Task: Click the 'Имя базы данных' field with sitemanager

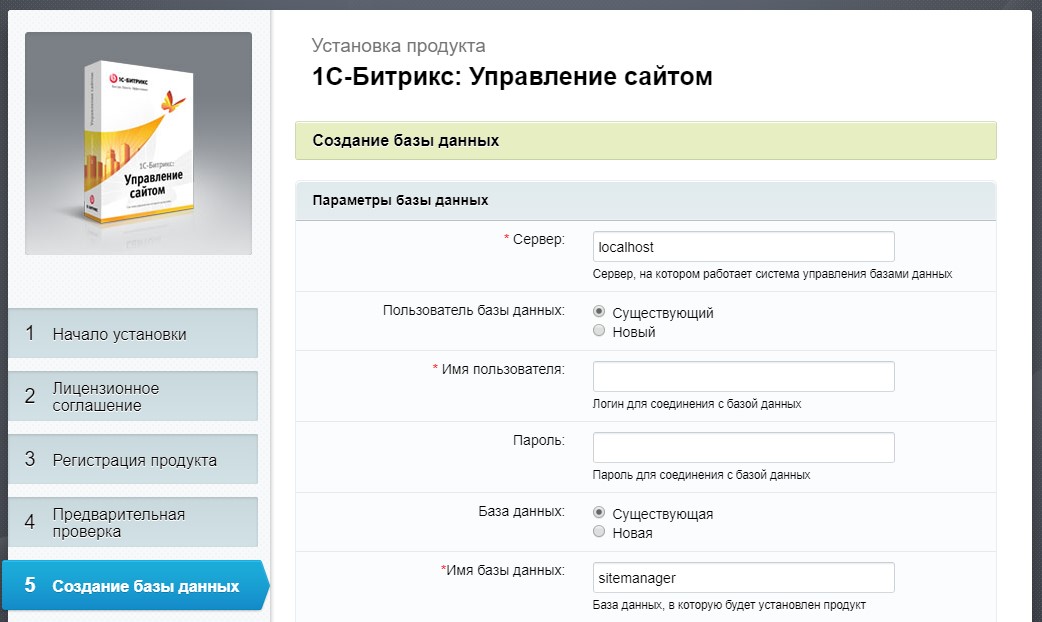Action: pyautogui.click(x=743, y=577)
